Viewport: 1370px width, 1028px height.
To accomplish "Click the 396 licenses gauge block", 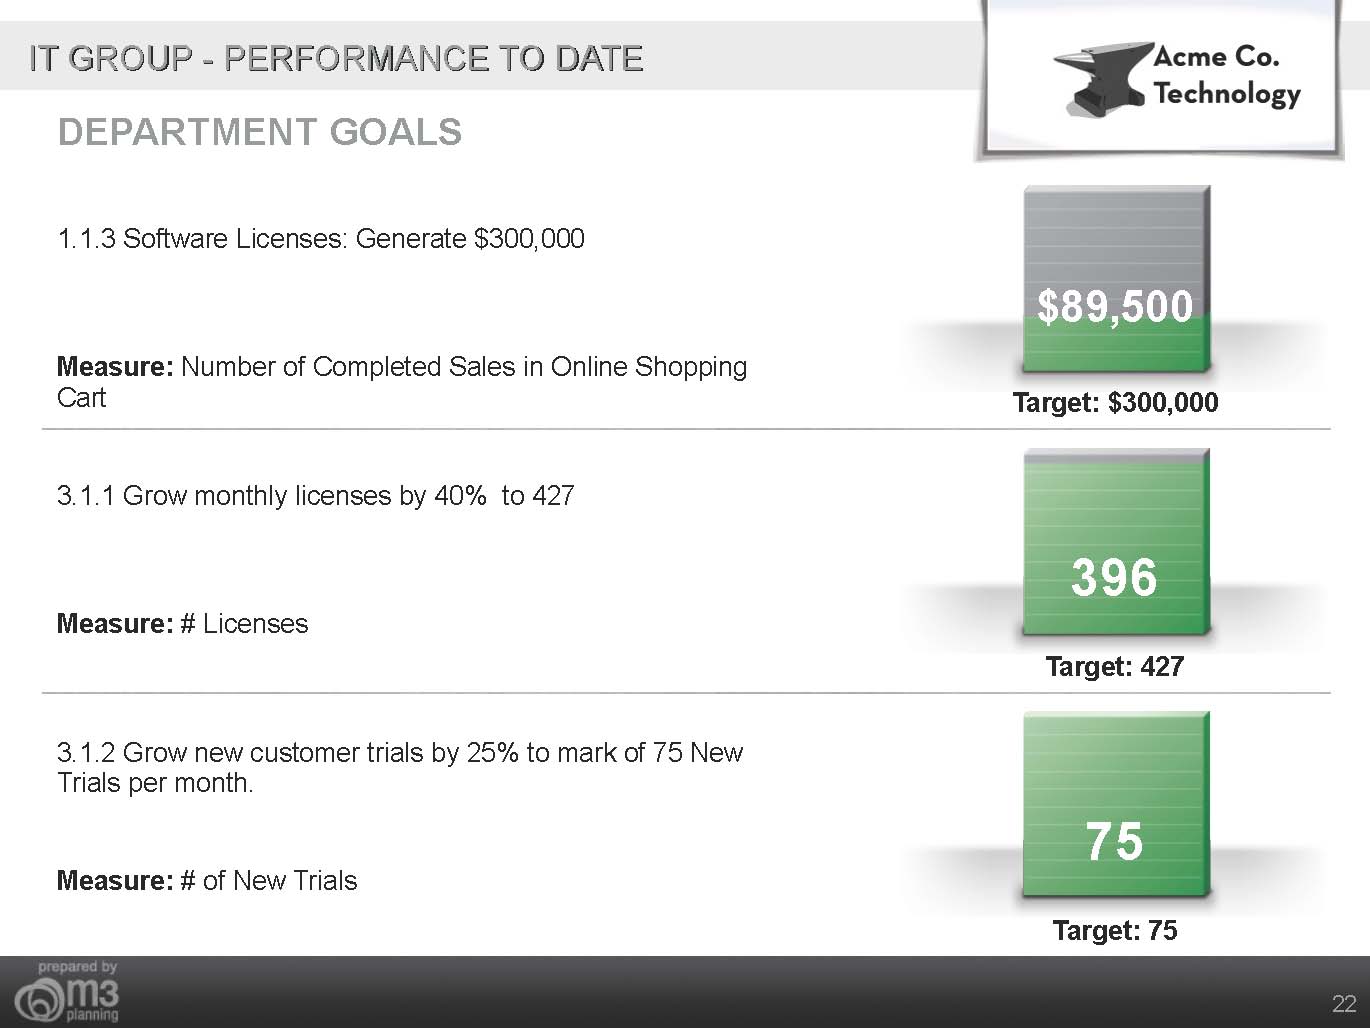I will (1115, 545).
